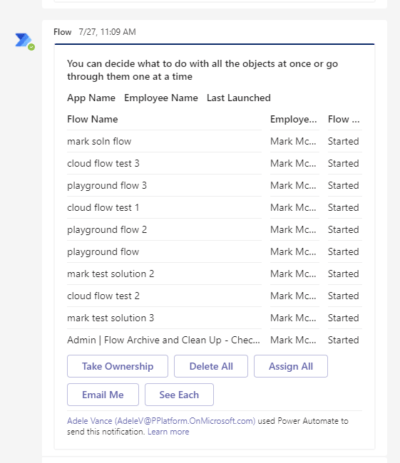
Task: Click 'Mark Mc...' in the 'mark soln flow' row
Action: coord(293,141)
